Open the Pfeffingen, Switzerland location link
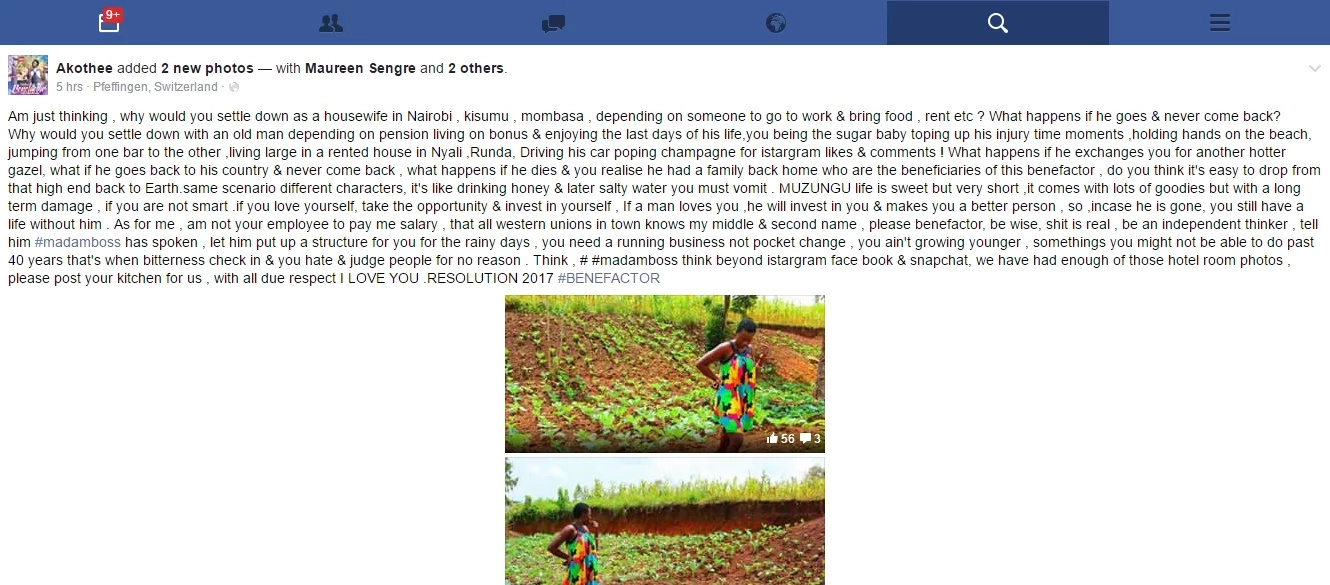The height and width of the screenshot is (585, 1330). click(155, 87)
